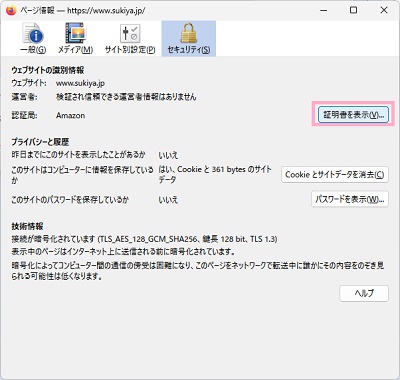Switch to the メディア(M) media tab

[x=75, y=38]
